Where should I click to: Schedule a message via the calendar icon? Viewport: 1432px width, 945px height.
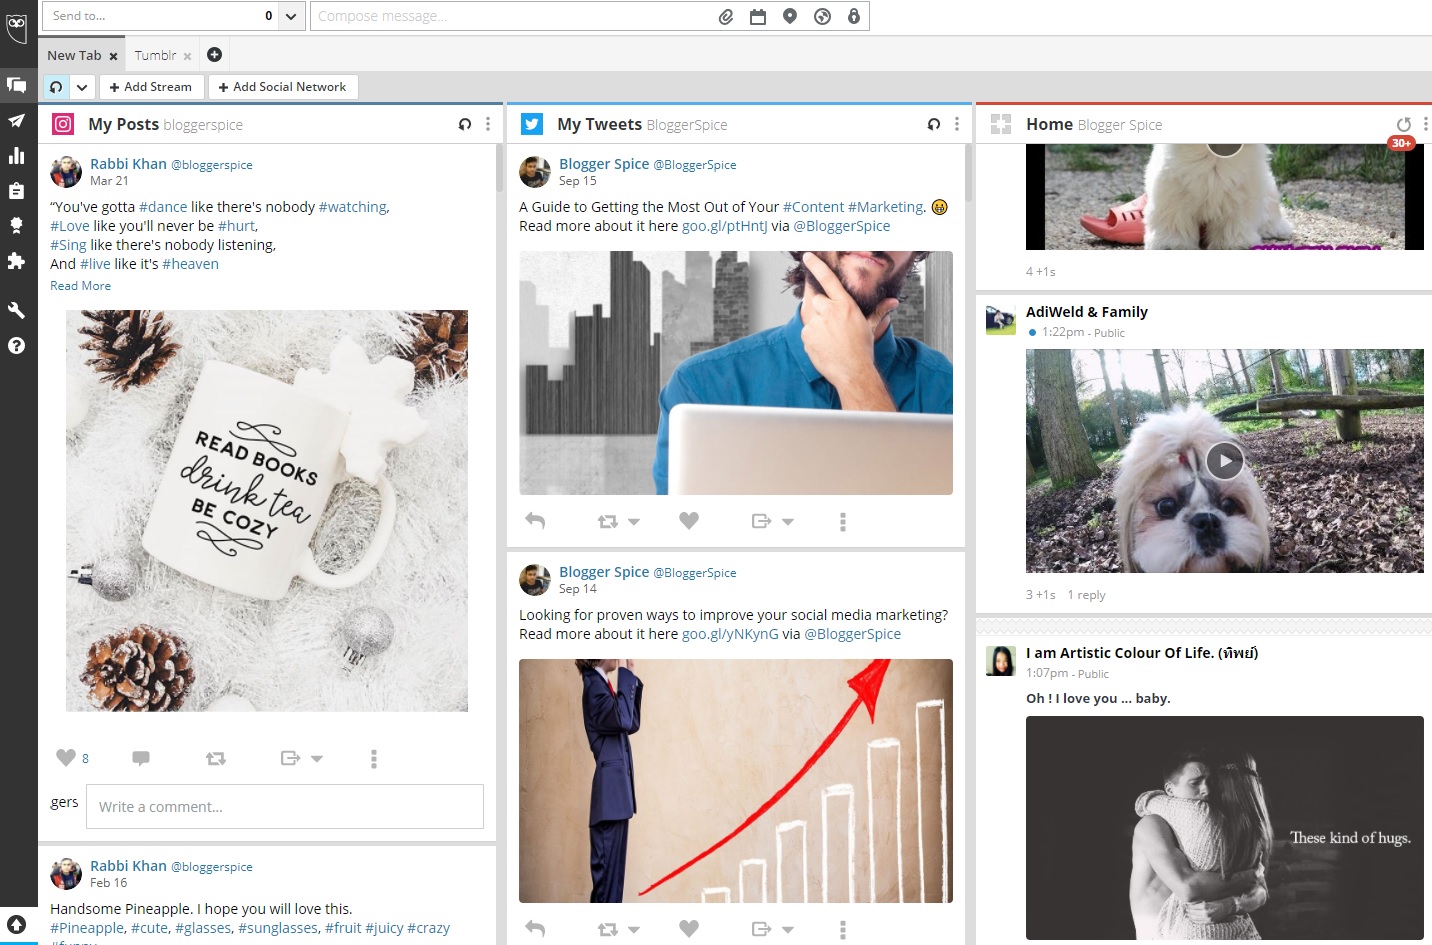coord(758,16)
